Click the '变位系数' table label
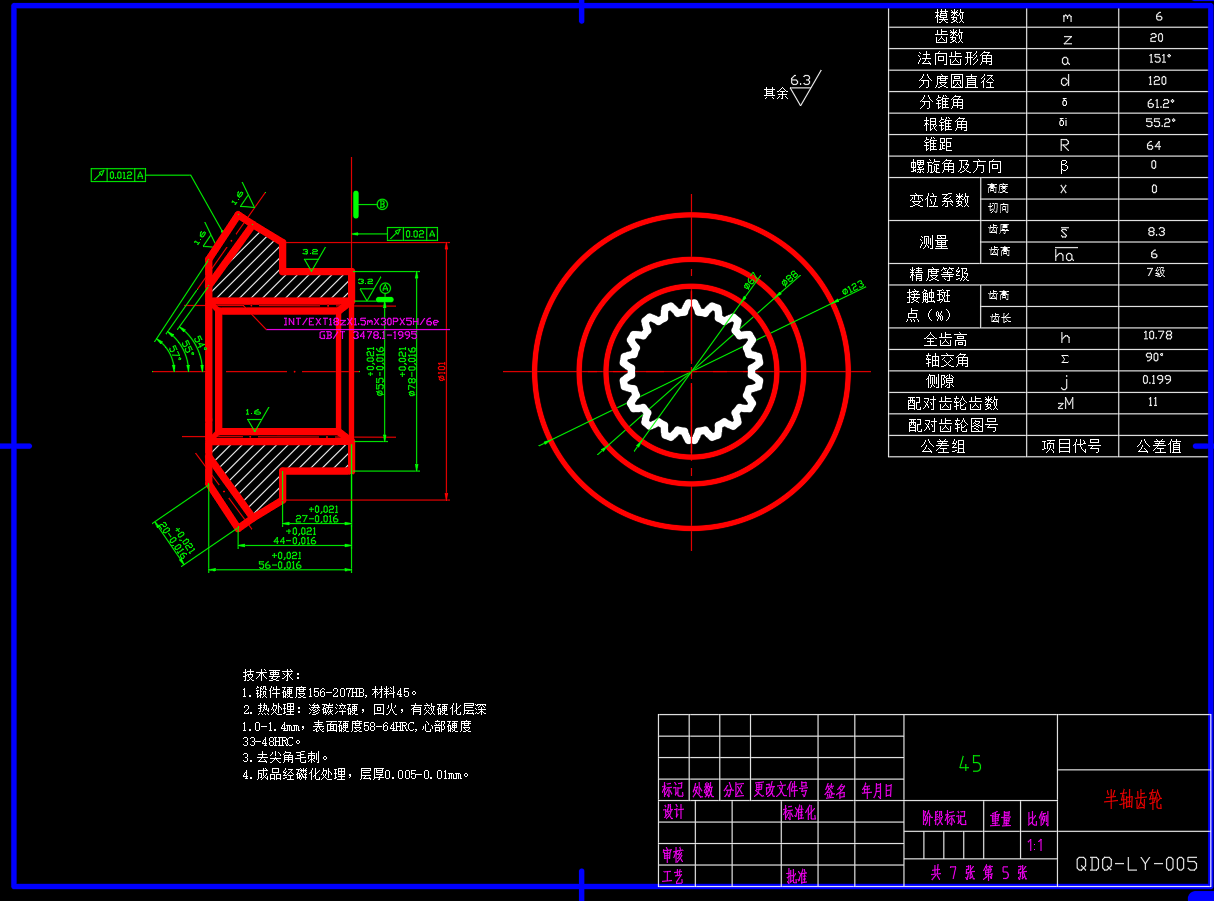Viewport: 1214px width, 901px height. [939, 200]
